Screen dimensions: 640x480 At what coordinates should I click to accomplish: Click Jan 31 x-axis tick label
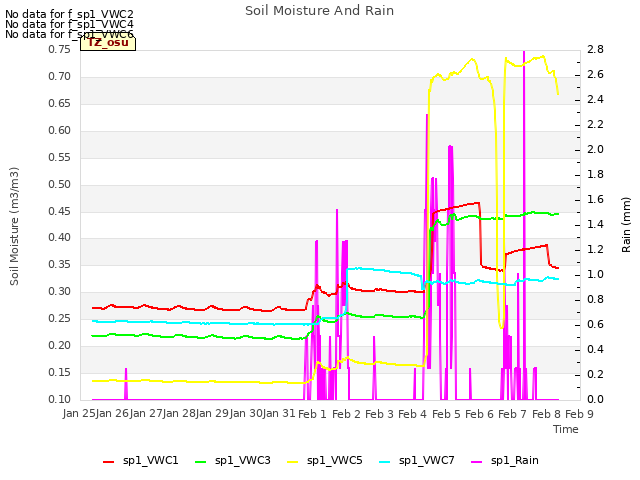(279, 414)
